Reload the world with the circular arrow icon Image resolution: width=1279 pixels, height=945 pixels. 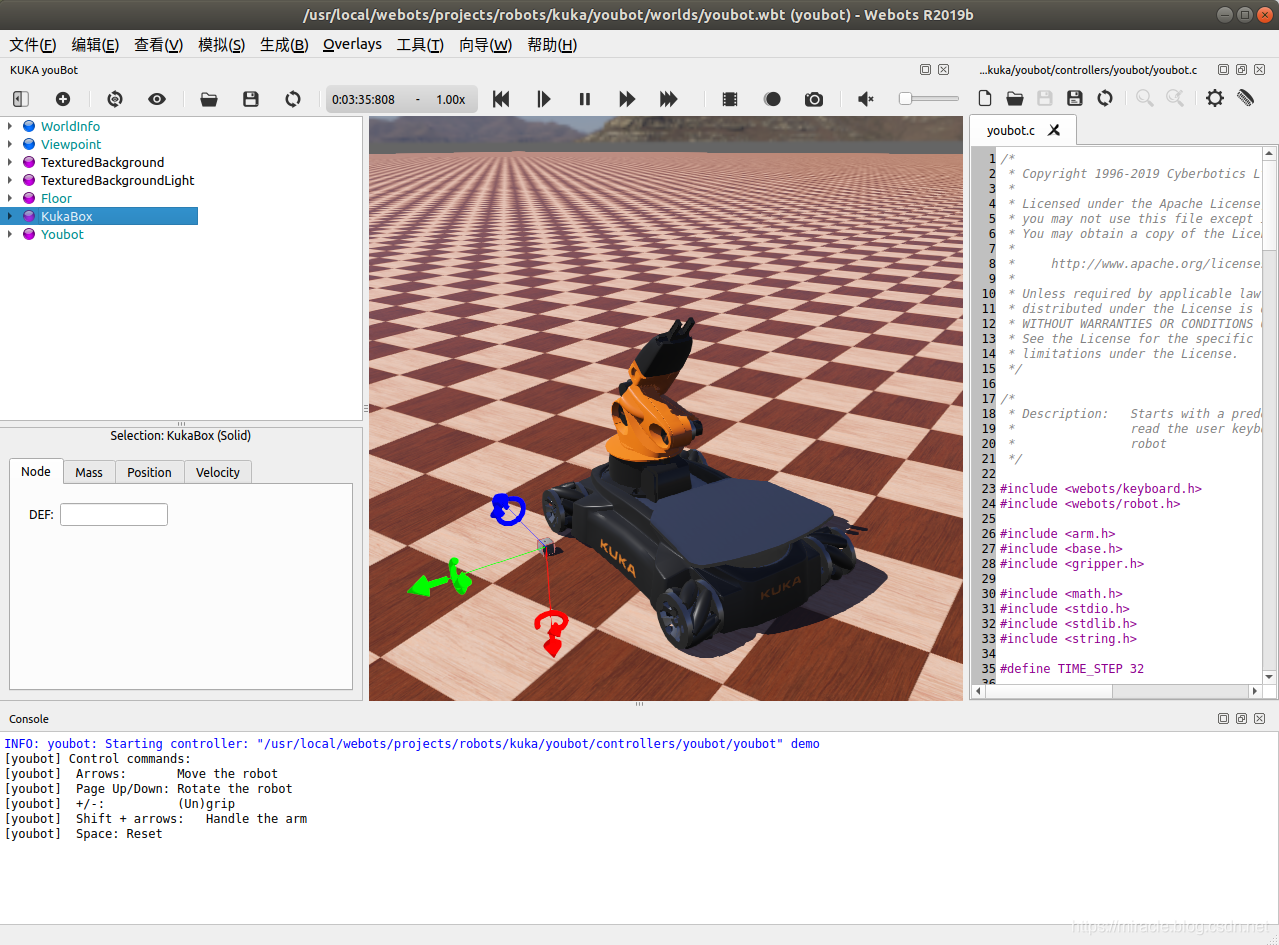293,99
